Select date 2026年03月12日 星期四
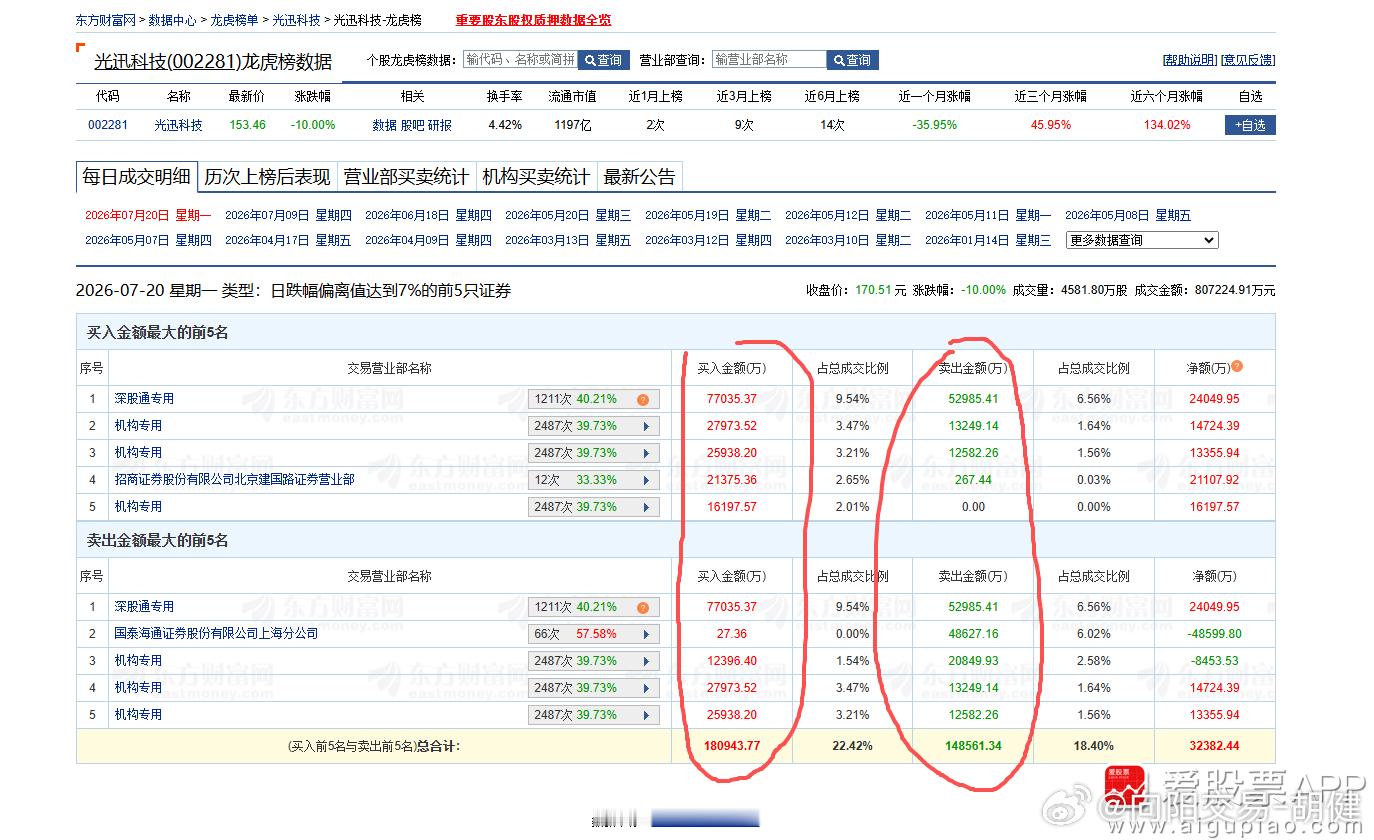 [708, 240]
